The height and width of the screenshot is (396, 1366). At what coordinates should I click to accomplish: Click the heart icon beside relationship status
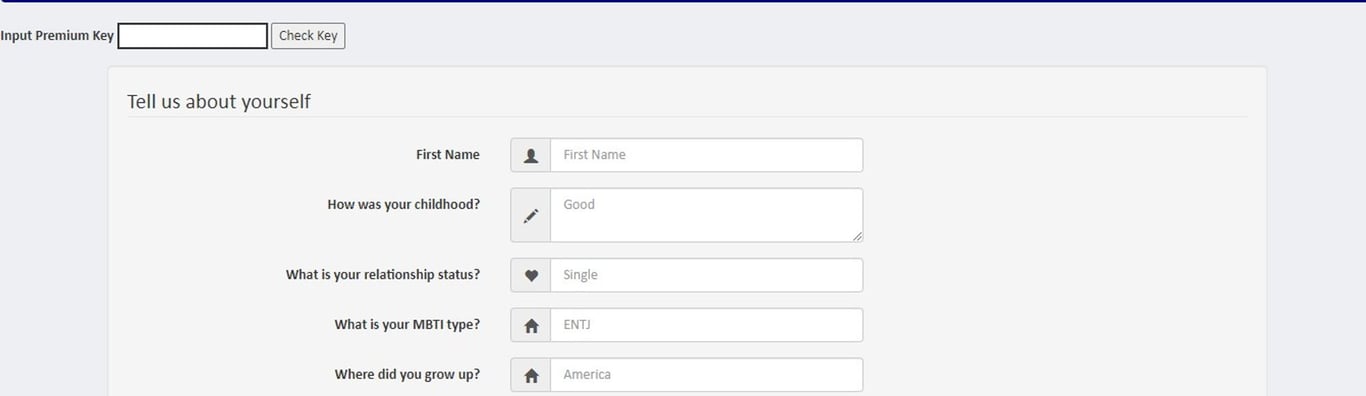point(531,275)
